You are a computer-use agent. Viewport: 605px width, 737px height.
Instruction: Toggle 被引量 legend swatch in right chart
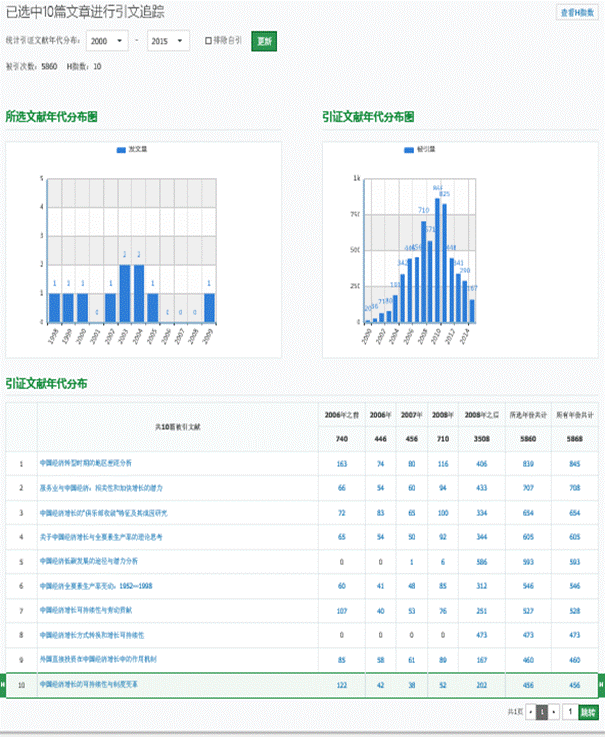(x=408, y=148)
